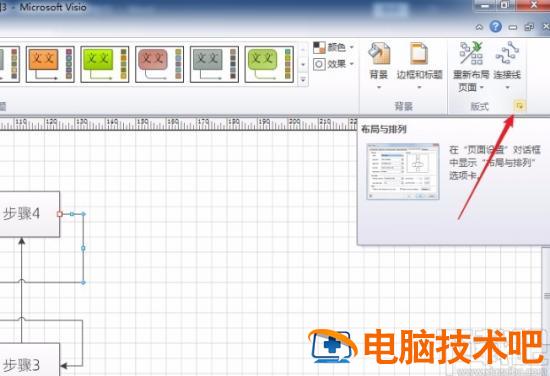Select the 步骤3 shape on the canvas
The width and height of the screenshot is (550, 376).
click(29, 360)
